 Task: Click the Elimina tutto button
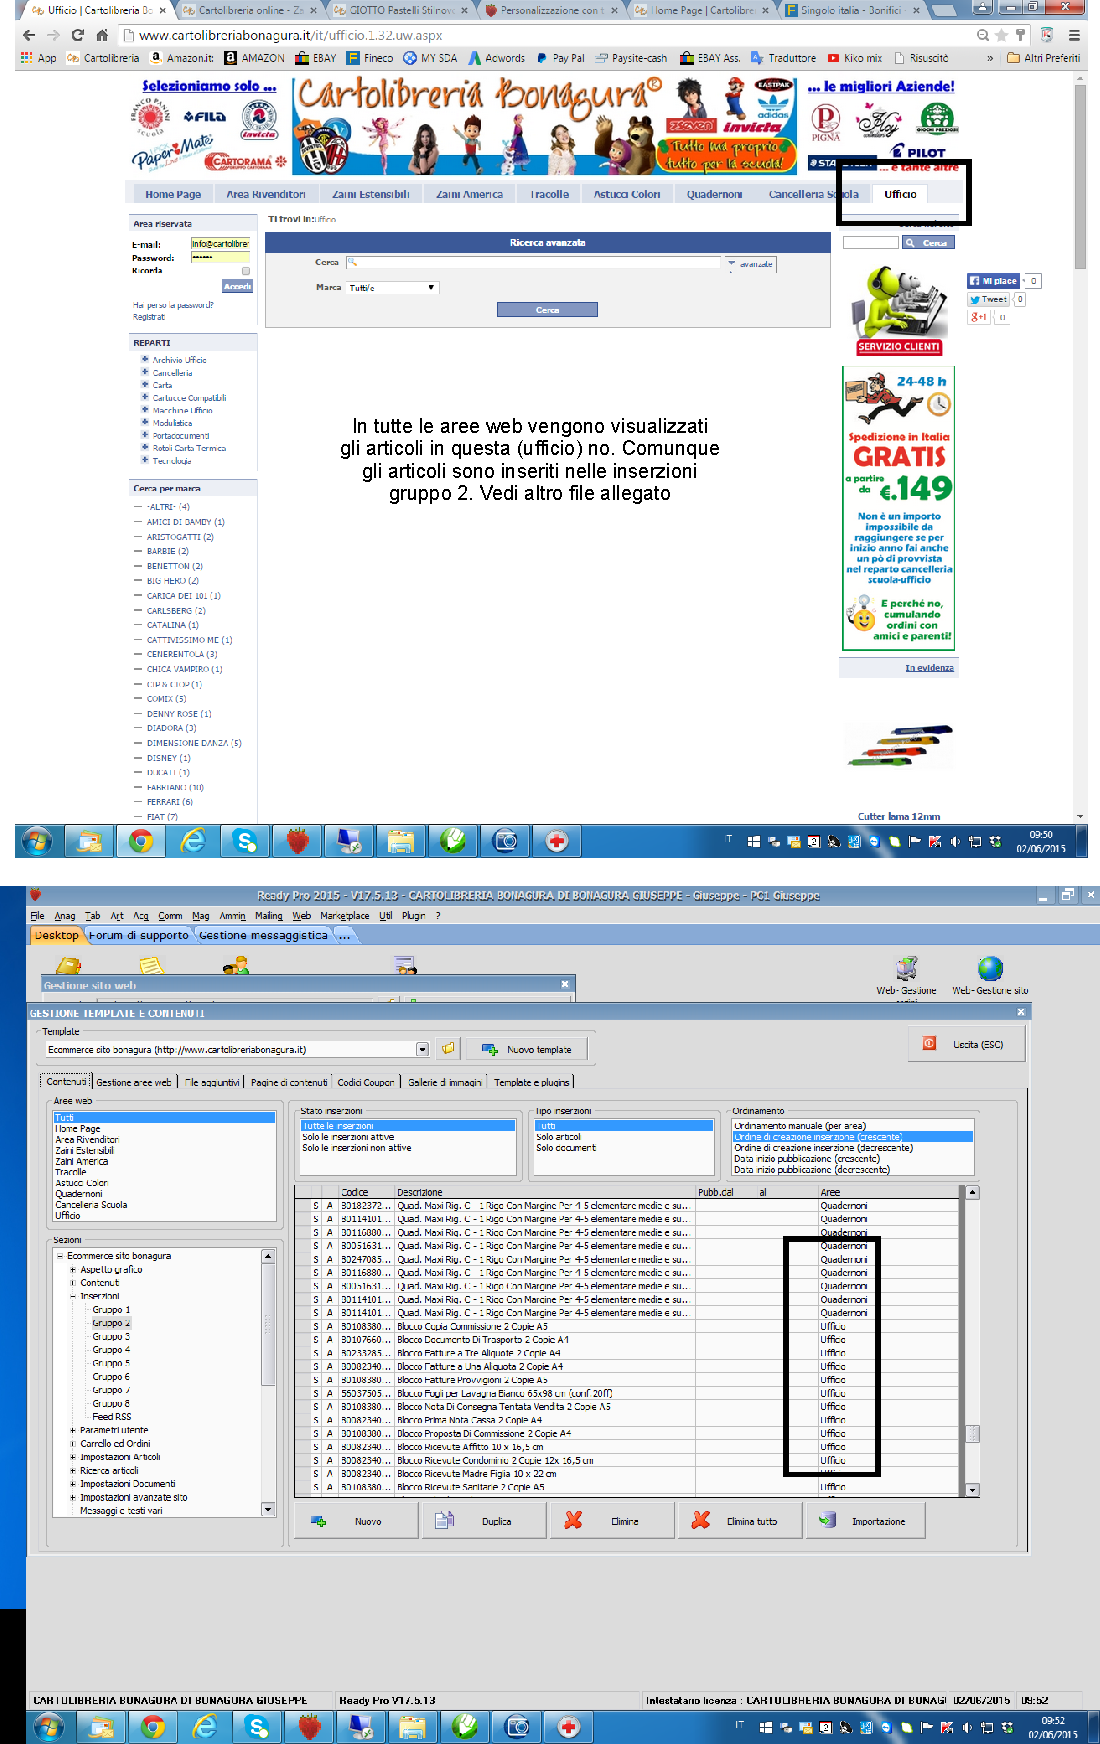[740, 1521]
